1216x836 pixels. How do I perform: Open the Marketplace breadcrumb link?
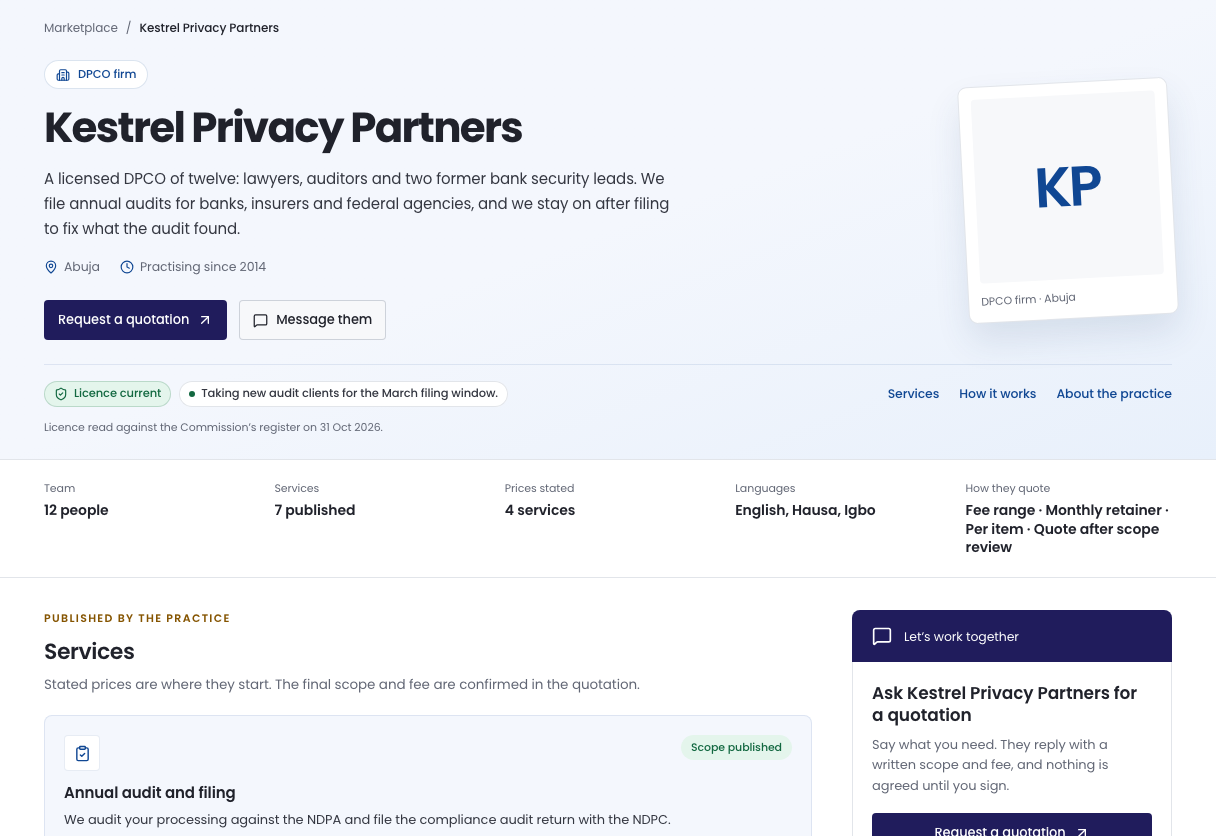coord(81,28)
